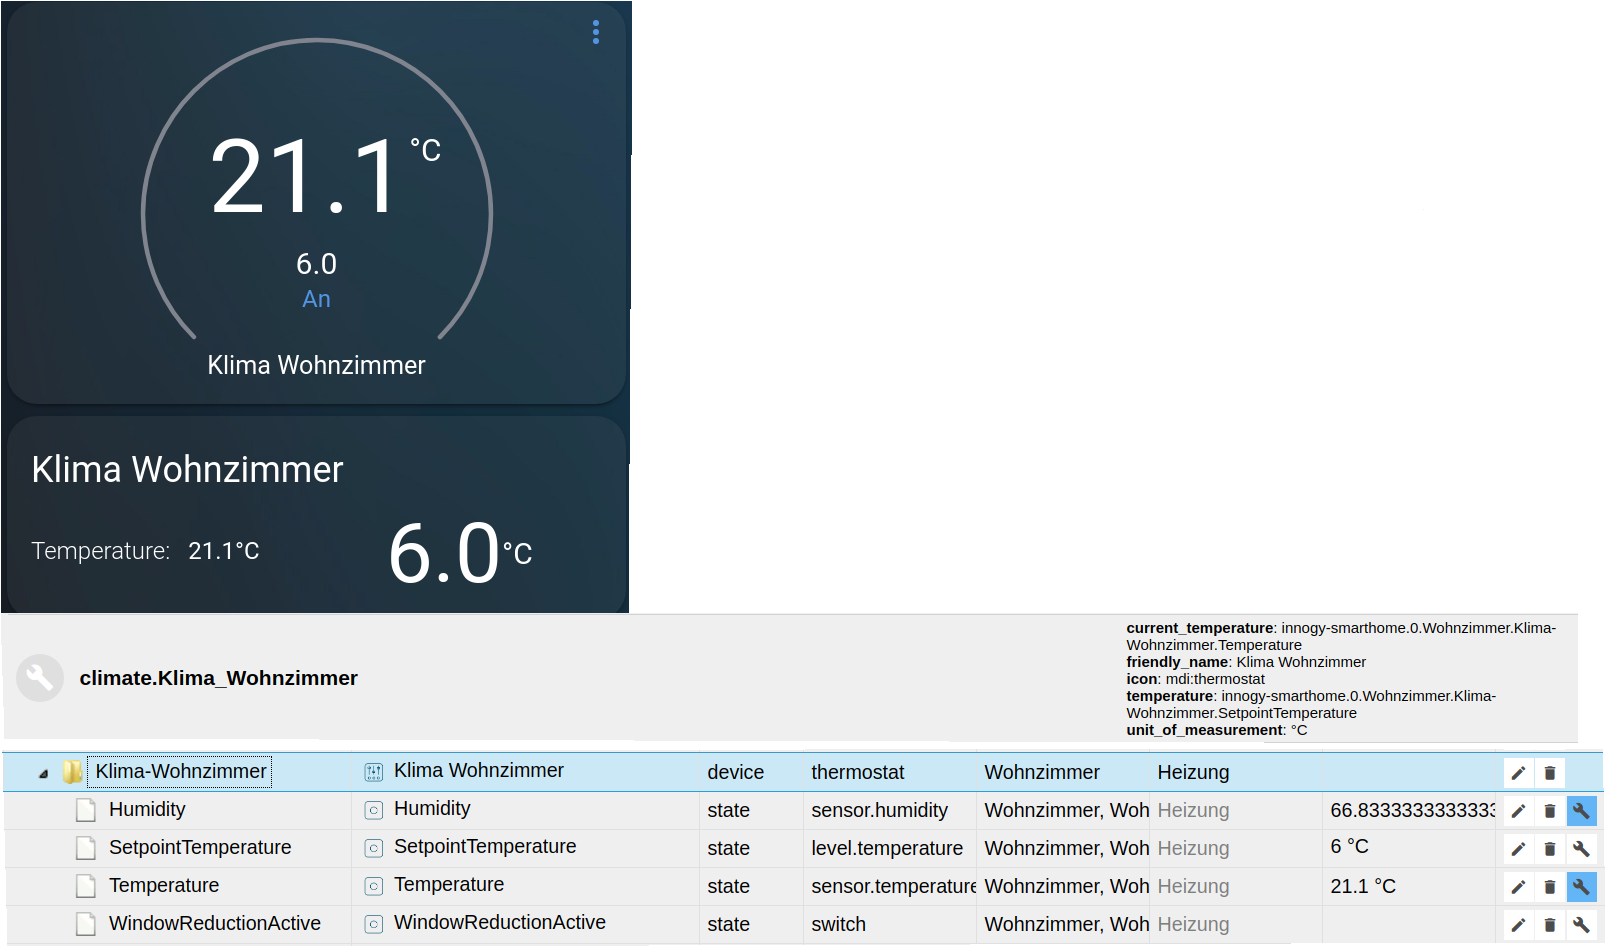Click 'Temperature: 21.1°C' in lower card
This screenshot has width=1606, height=947.
pyautogui.click(x=145, y=551)
